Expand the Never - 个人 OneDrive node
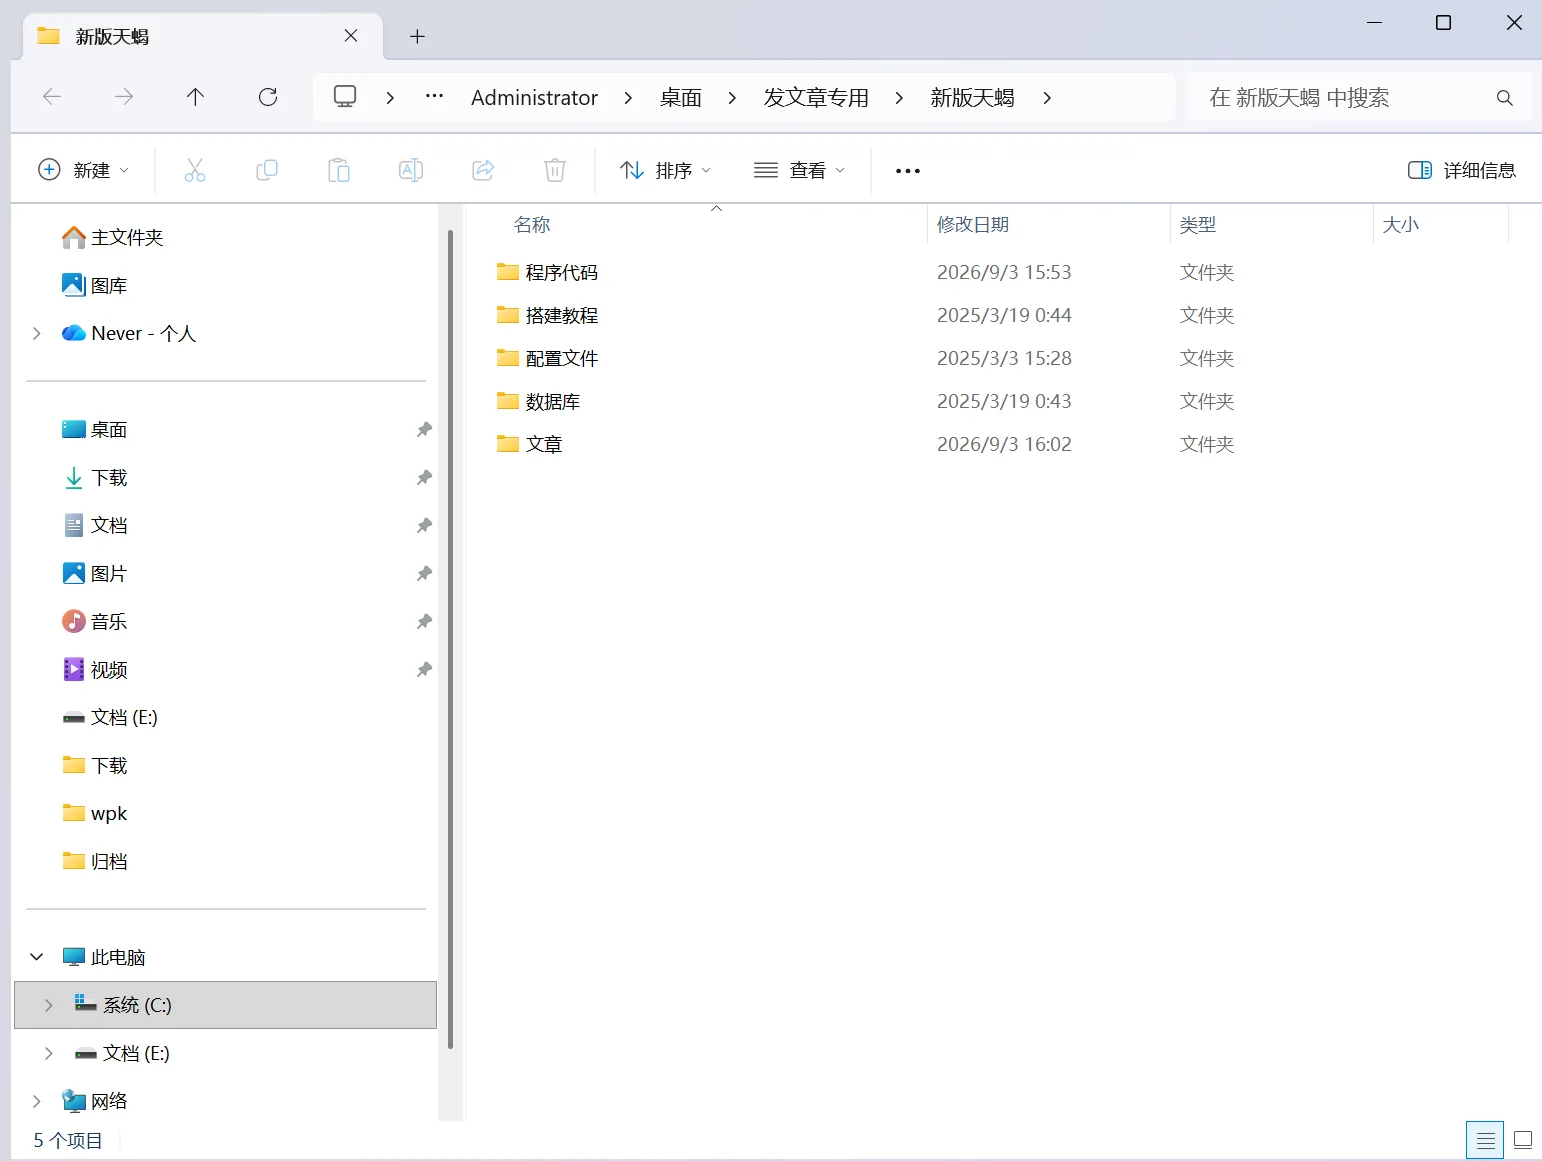The image size is (1542, 1161). [37, 333]
